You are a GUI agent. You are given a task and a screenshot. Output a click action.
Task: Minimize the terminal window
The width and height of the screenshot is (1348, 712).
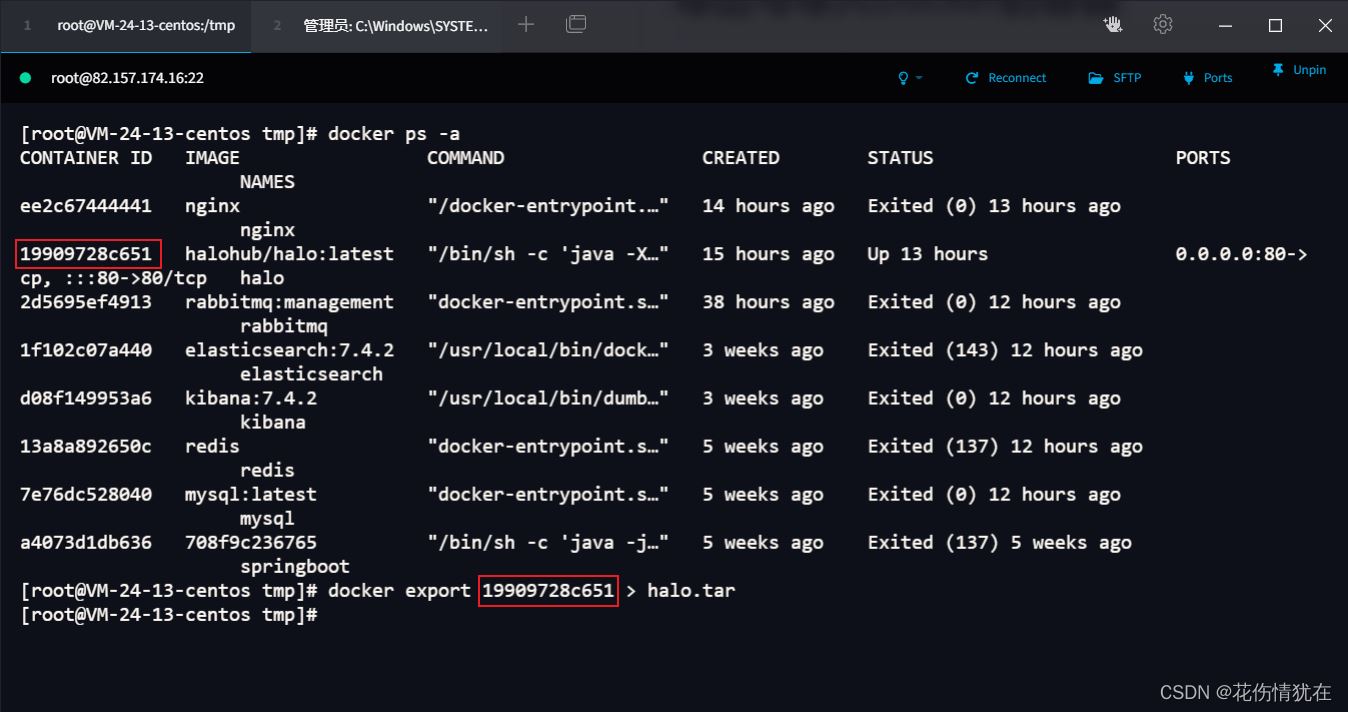tap(1225, 25)
